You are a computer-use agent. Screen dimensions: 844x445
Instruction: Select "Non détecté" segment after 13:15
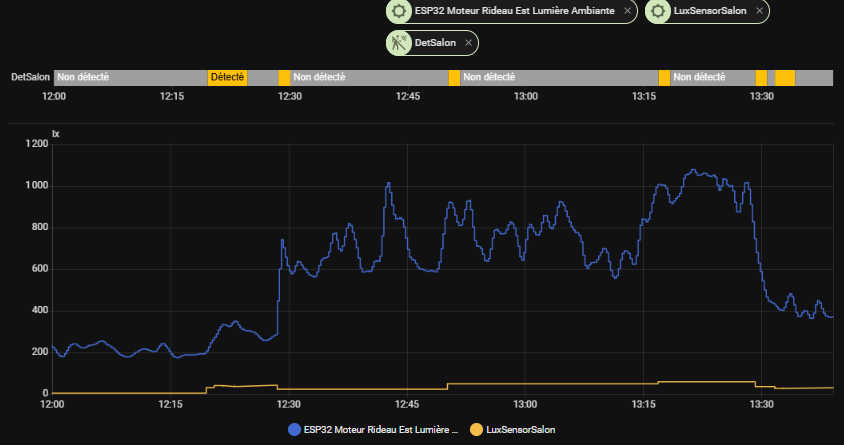tap(712, 77)
